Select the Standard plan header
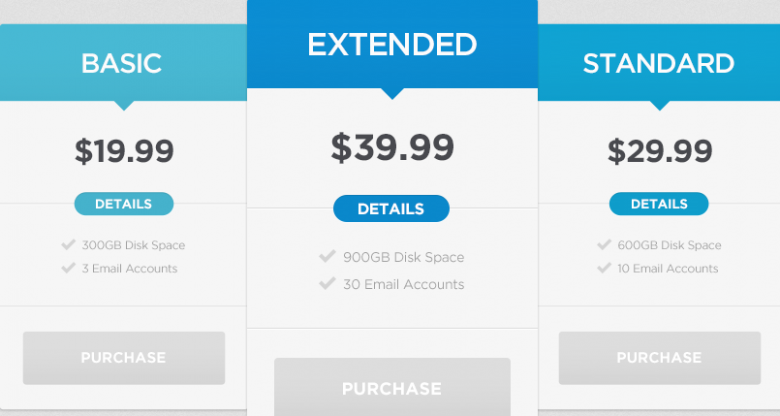Screen dimensions: 780x416 659,63
